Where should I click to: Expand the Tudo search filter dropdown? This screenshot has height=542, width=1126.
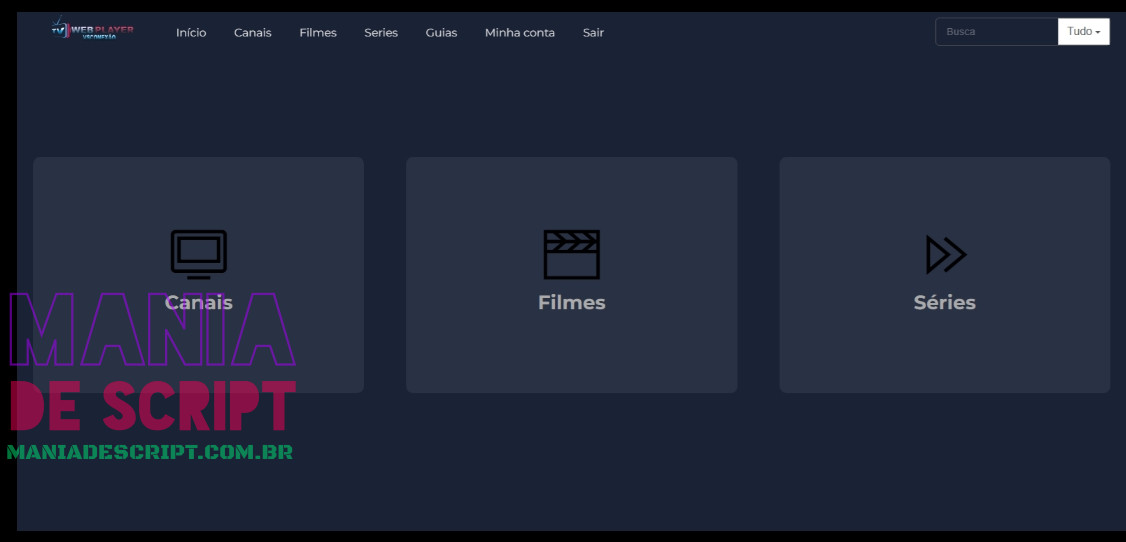pyautogui.click(x=1084, y=32)
